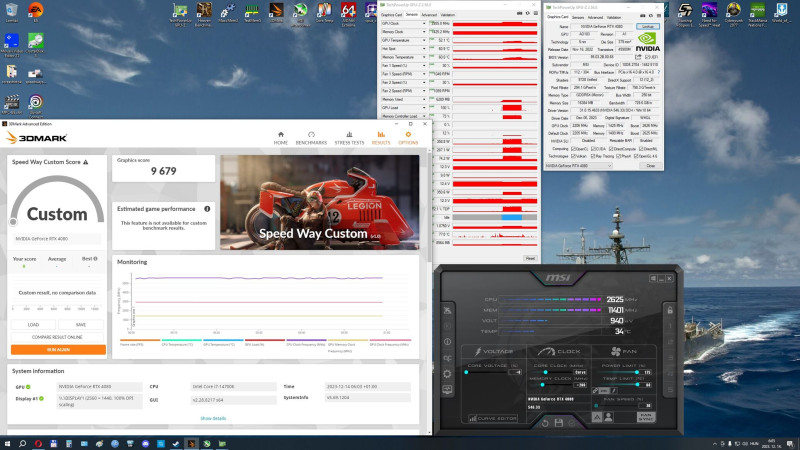The width and height of the screenshot is (800, 450).
Task: Open the GPU-Z Sensors hamburger menu
Action: (x=536, y=13)
